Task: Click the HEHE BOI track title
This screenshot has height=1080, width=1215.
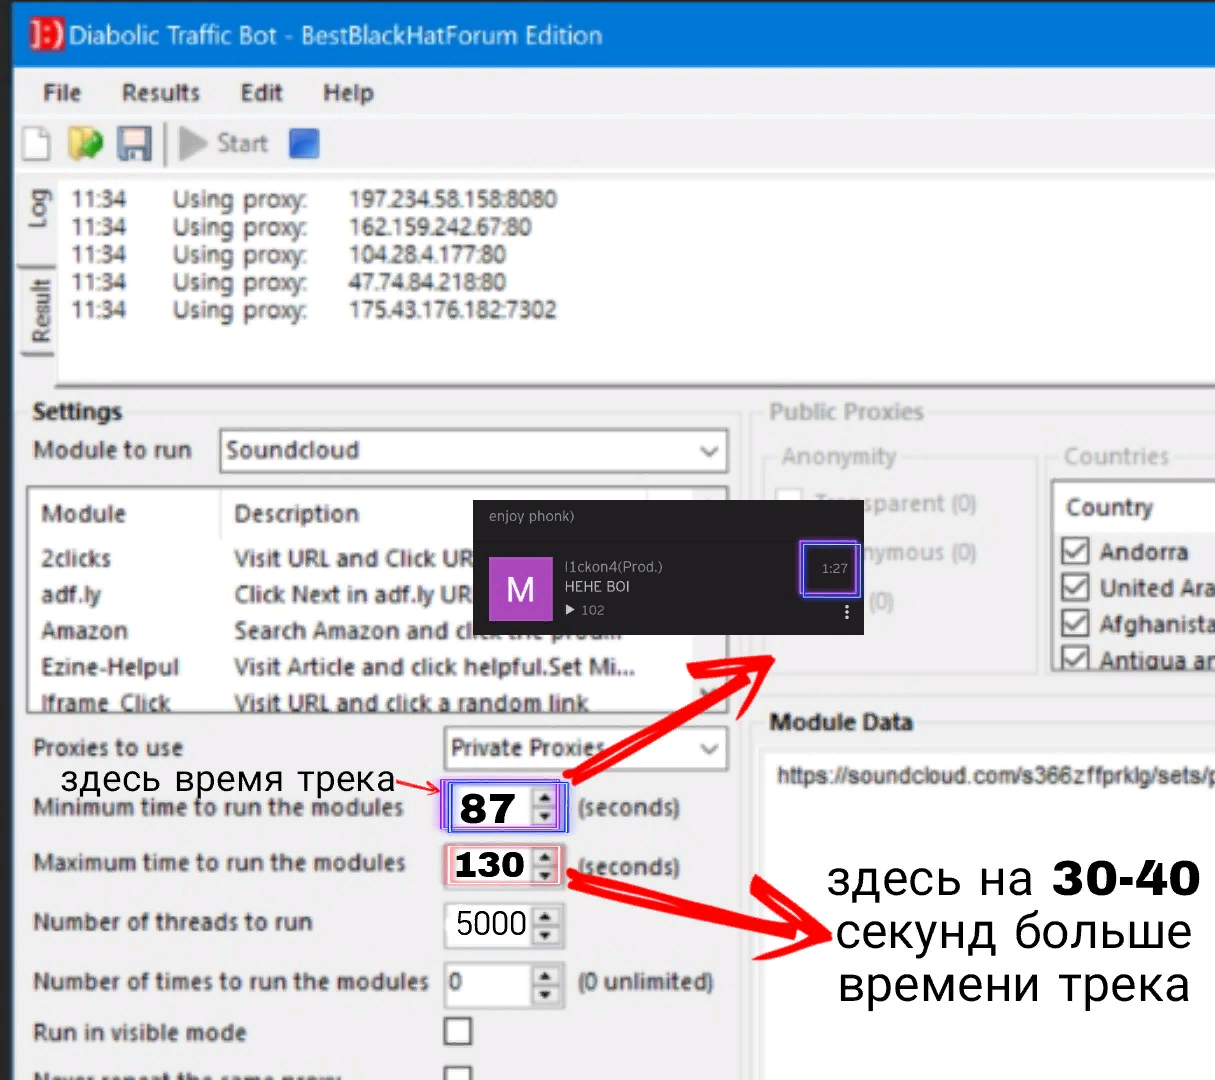Action: pos(597,587)
